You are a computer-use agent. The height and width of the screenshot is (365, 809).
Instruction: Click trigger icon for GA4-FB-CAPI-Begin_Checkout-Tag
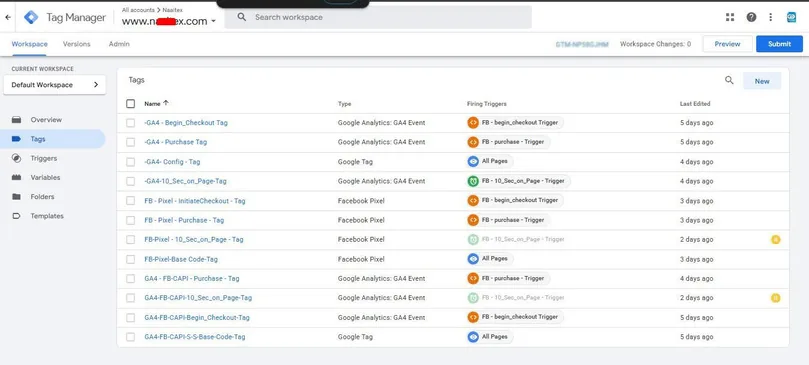pyautogui.click(x=473, y=317)
